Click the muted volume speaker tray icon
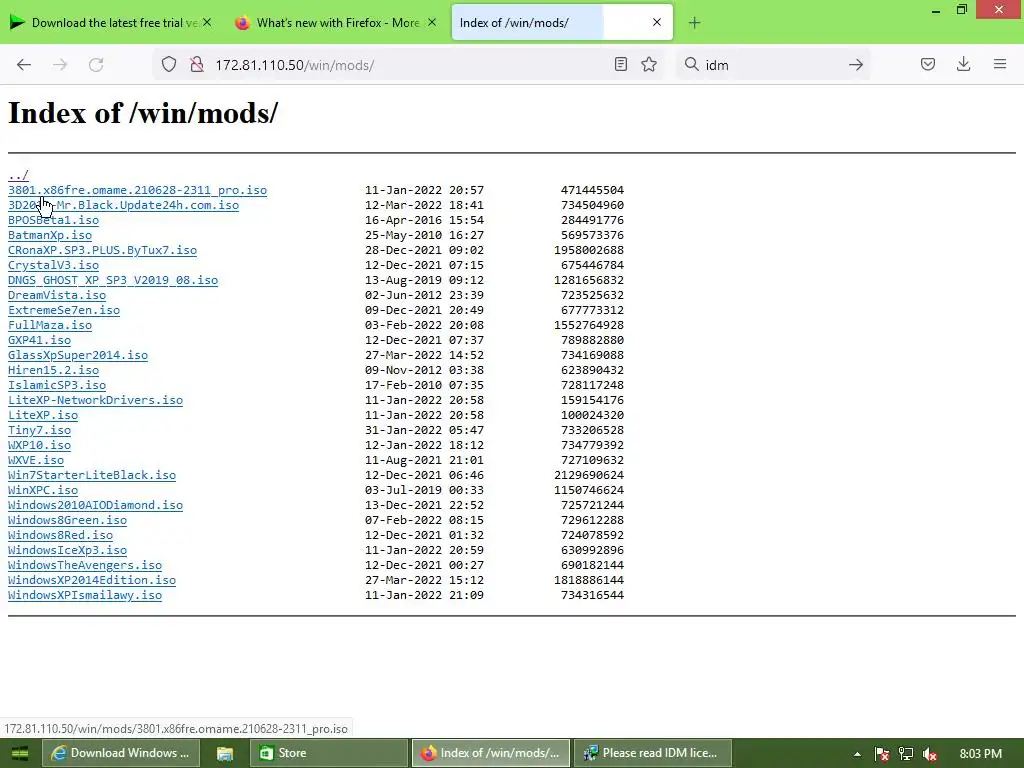Image resolution: width=1024 pixels, height=768 pixels. pos(930,754)
